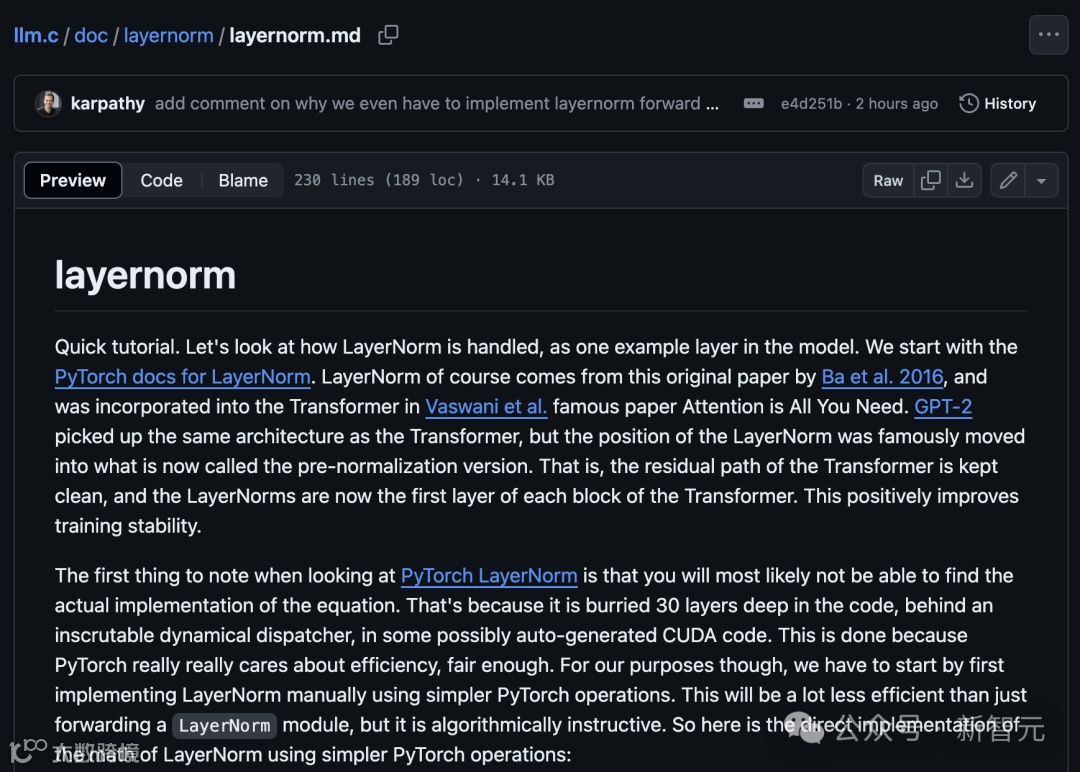Open the layernorm folder breadcrumb
The width and height of the screenshot is (1080, 772).
[x=168, y=35]
